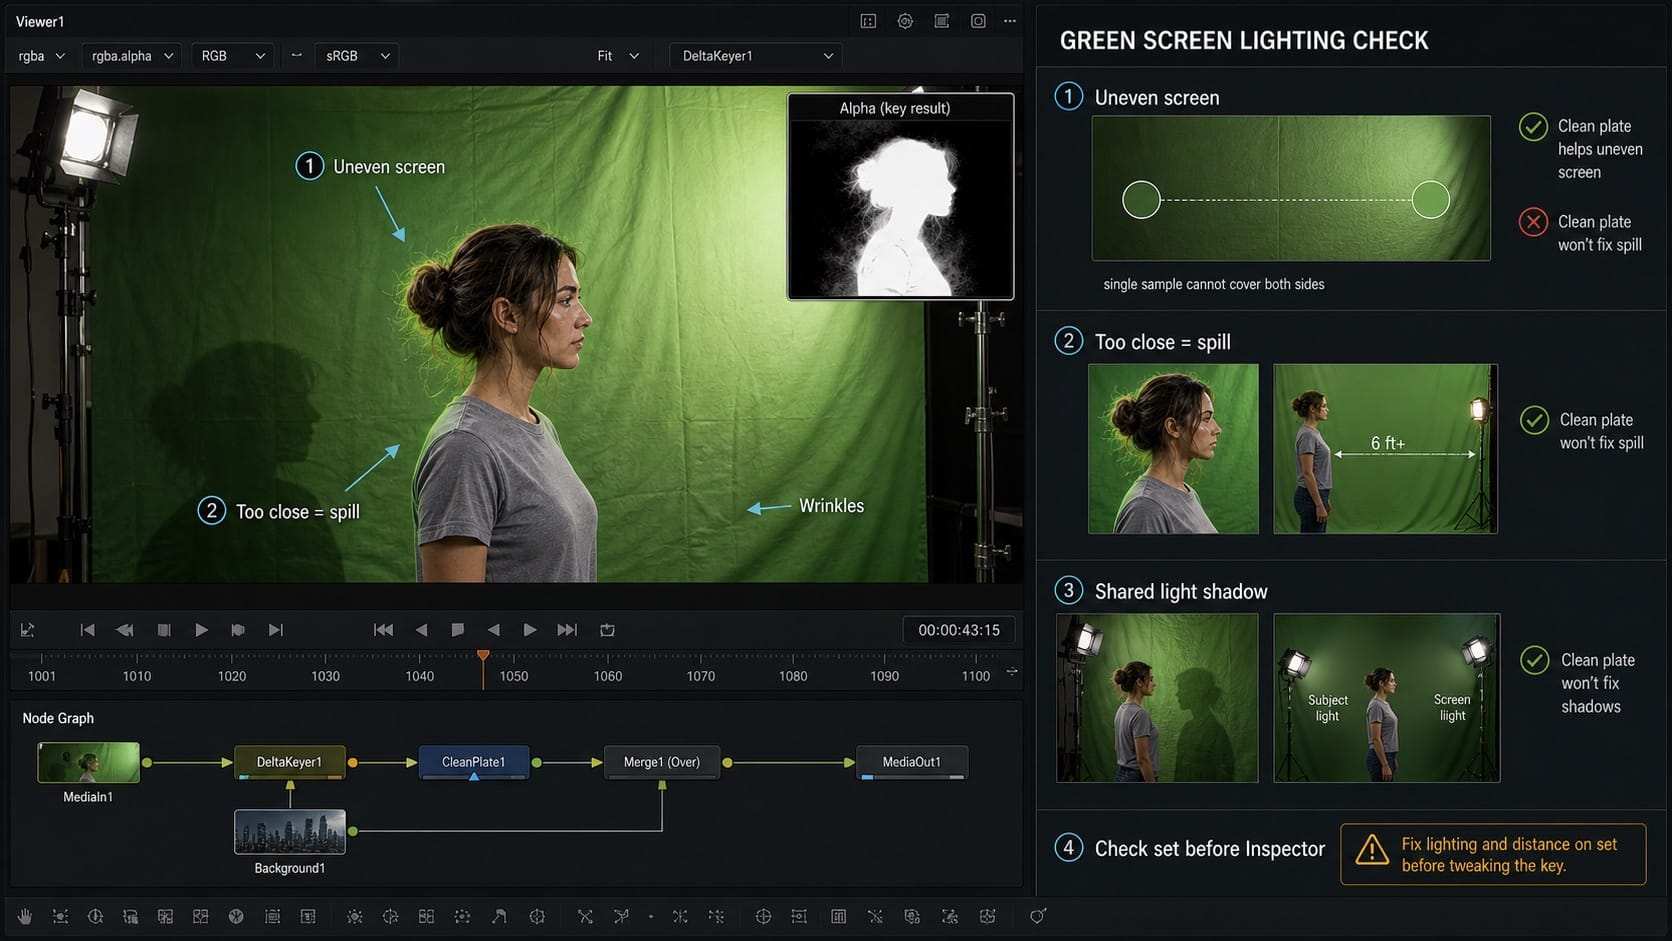Click the right sample circle on uneven screen image
The image size is (1672, 941).
pyautogui.click(x=1431, y=200)
